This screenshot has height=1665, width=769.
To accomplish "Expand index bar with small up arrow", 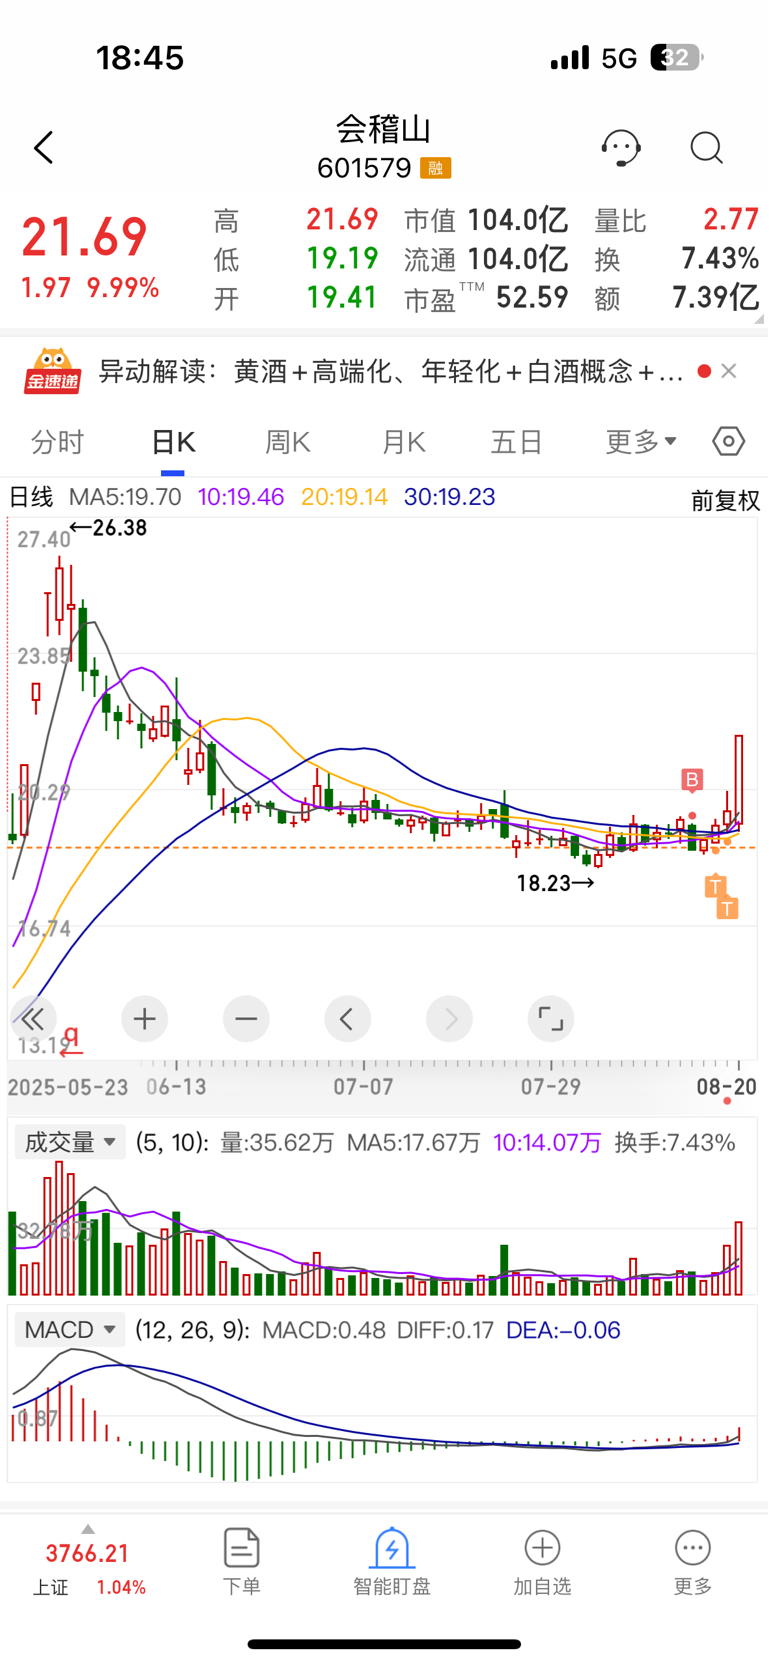I will point(88,1529).
